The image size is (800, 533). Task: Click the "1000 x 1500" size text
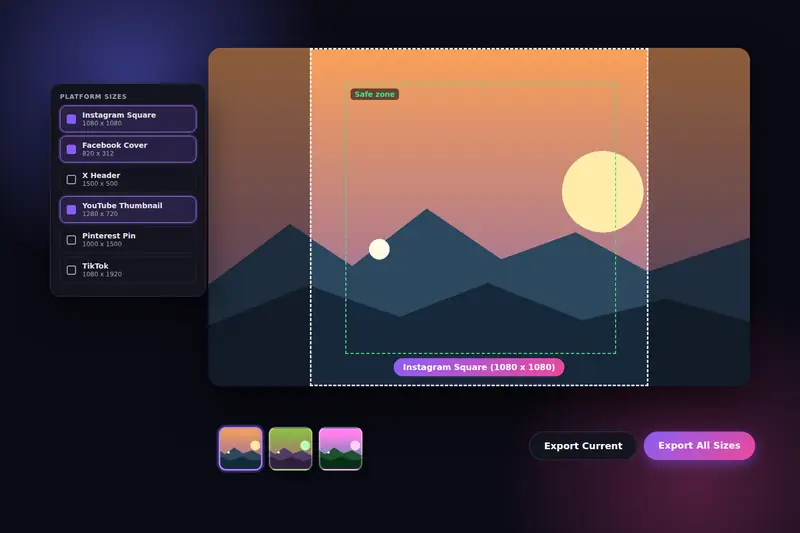[x=102, y=244]
